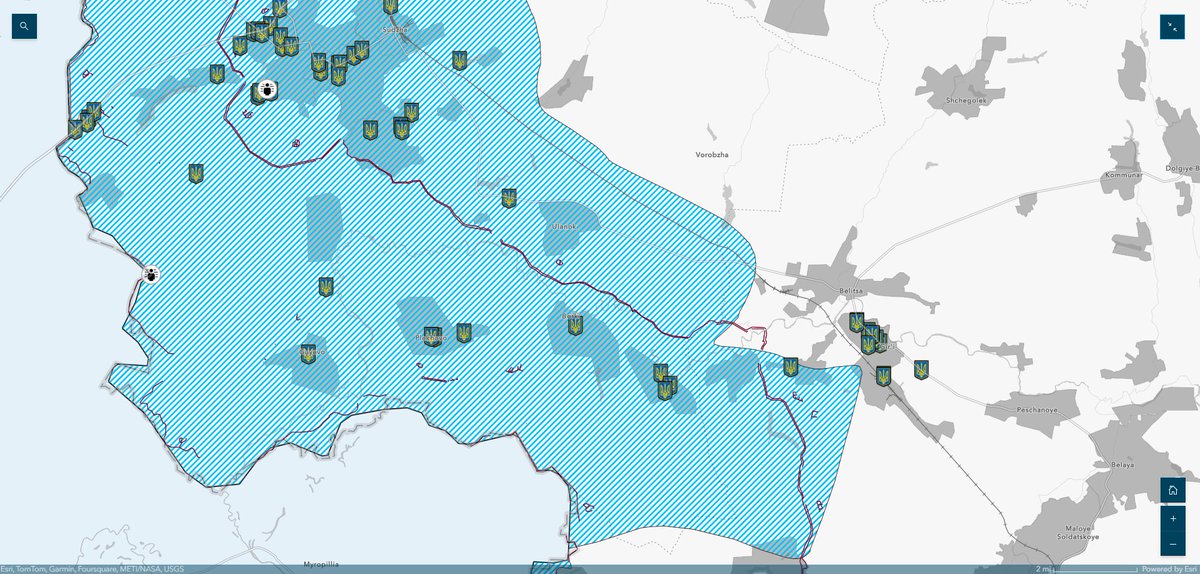
Task: Click the Sudzha town label
Action: [x=395, y=30]
